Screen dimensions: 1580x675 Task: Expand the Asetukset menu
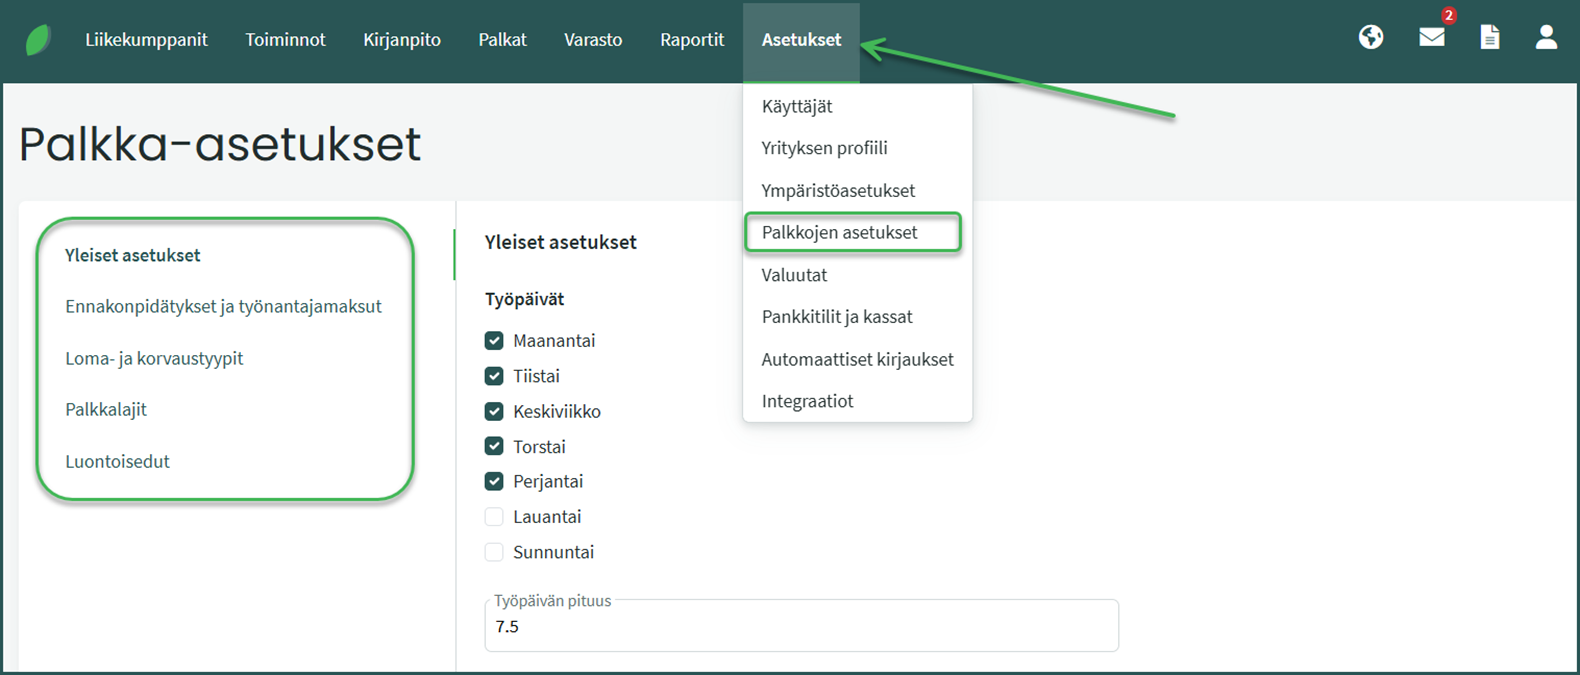[x=801, y=40]
